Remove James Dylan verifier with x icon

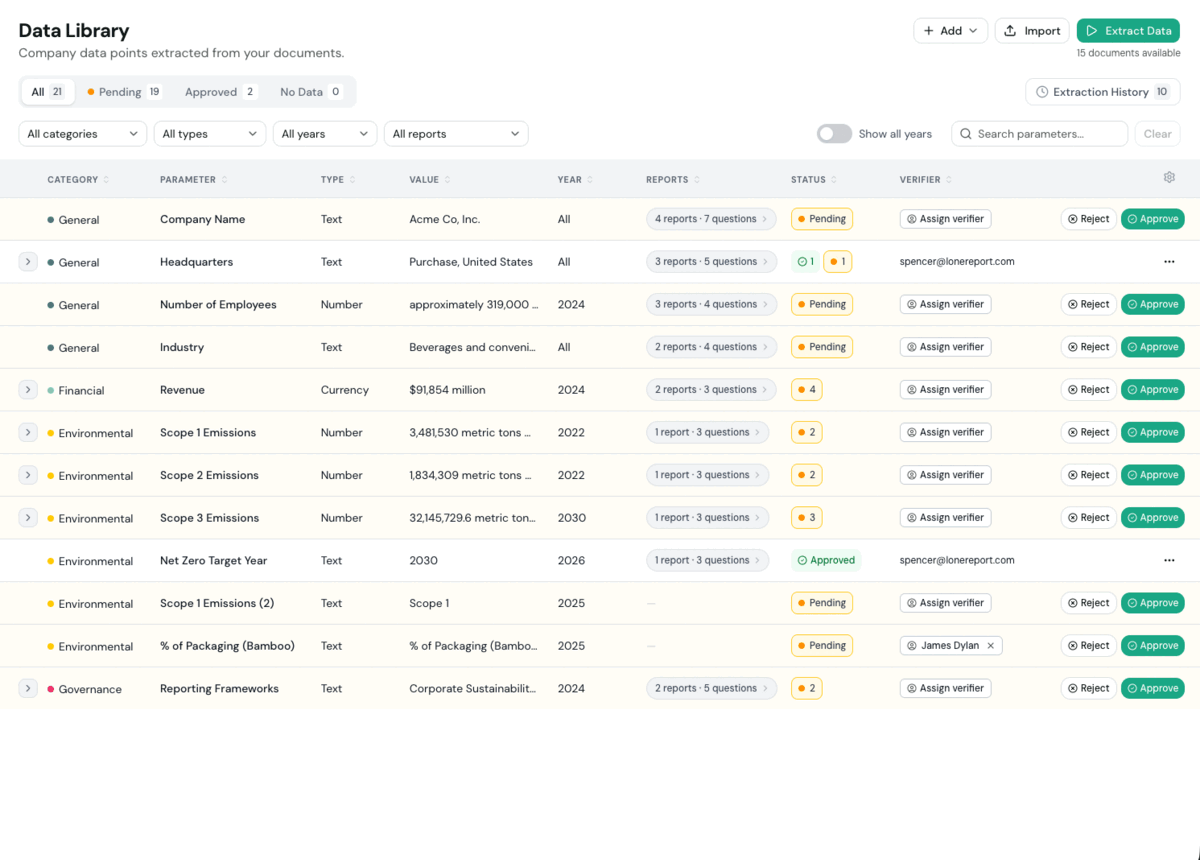[x=991, y=646]
